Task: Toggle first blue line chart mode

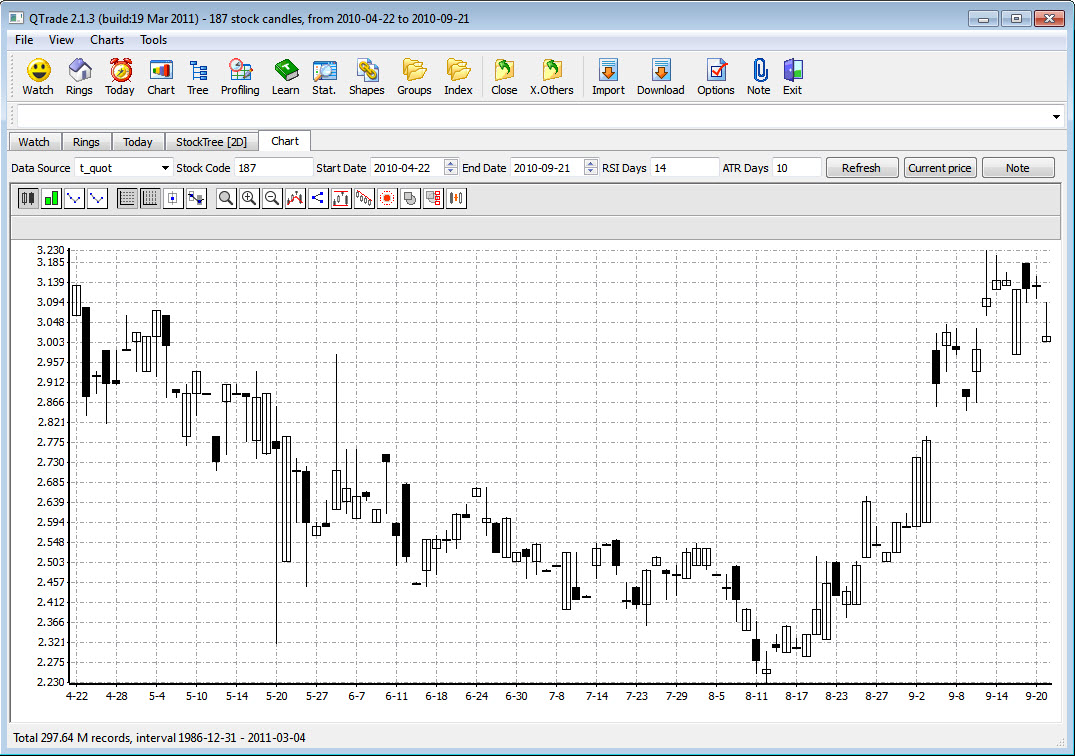Action: click(x=74, y=199)
